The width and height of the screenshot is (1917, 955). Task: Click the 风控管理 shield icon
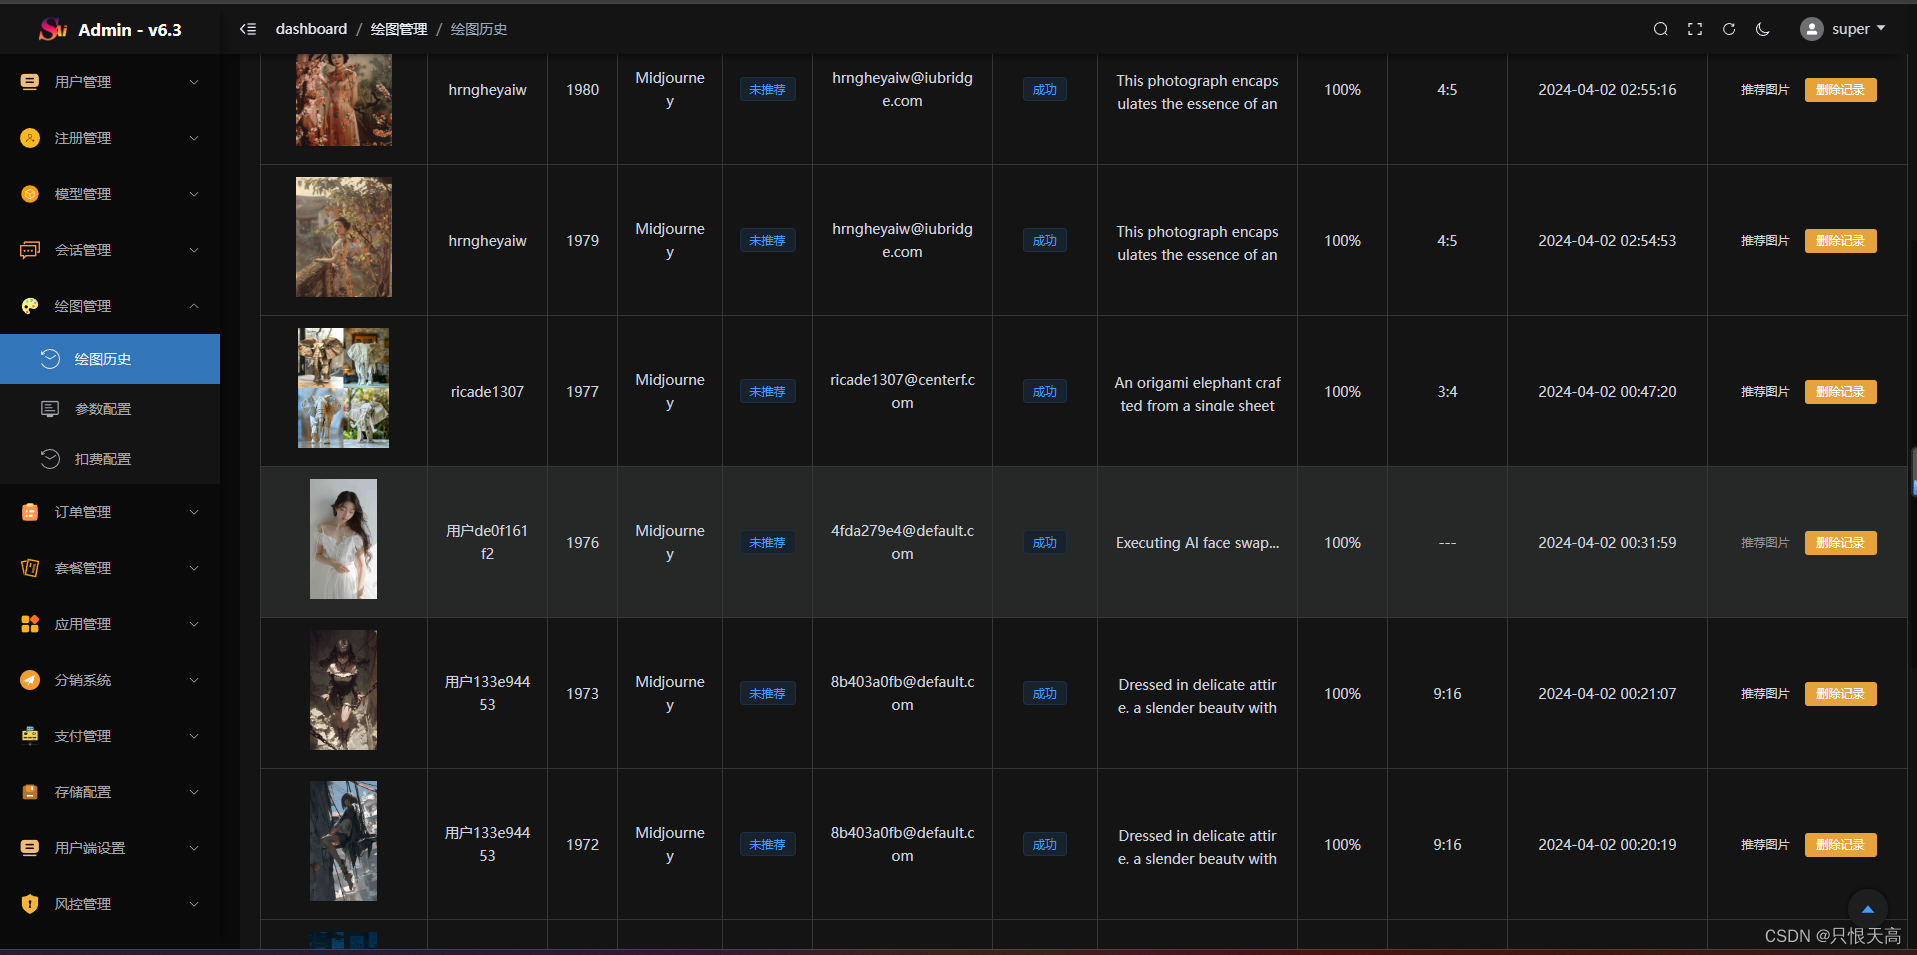(x=30, y=904)
